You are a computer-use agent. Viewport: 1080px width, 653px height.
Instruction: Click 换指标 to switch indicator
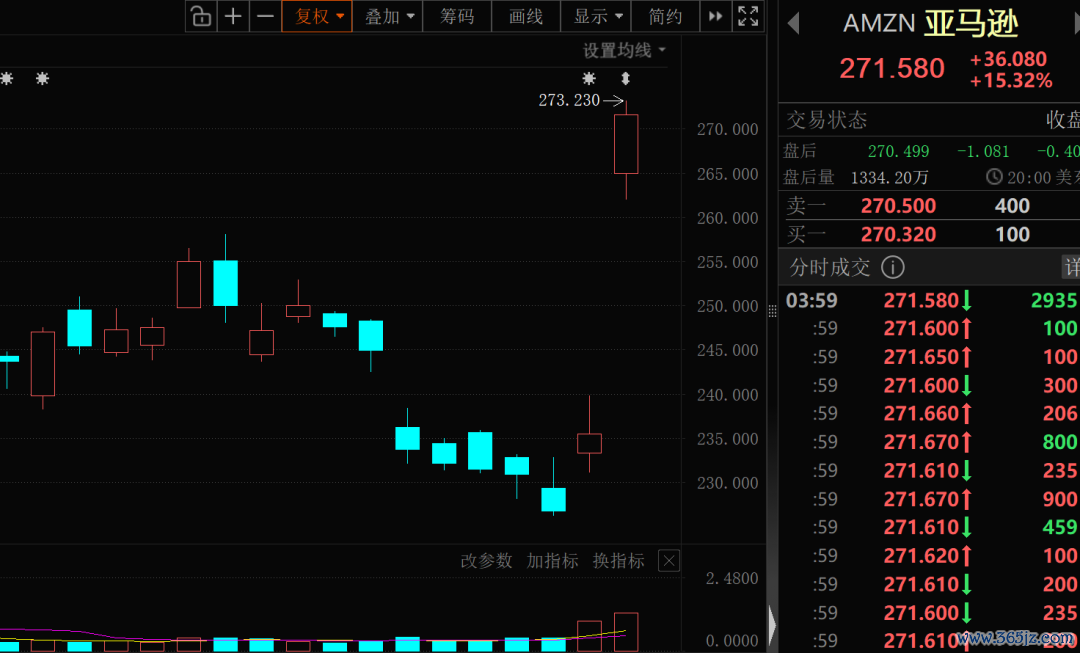619,561
